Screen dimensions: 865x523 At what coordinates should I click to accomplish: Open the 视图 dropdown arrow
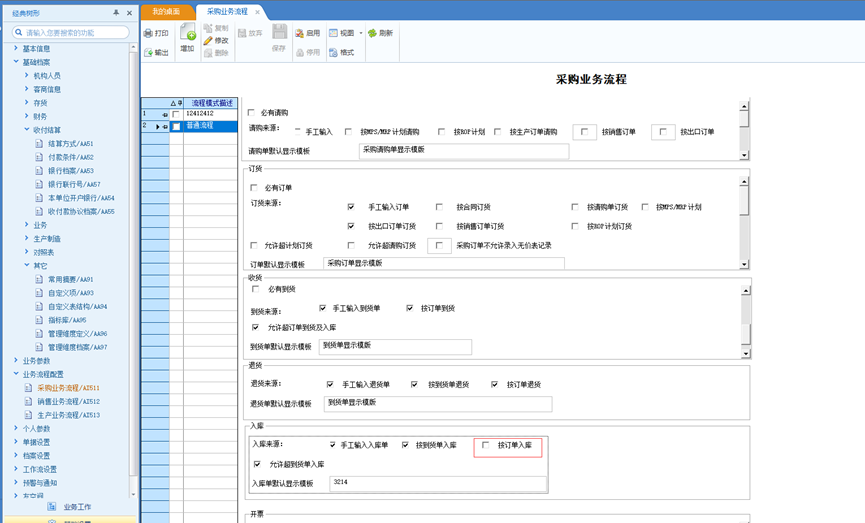(x=361, y=33)
